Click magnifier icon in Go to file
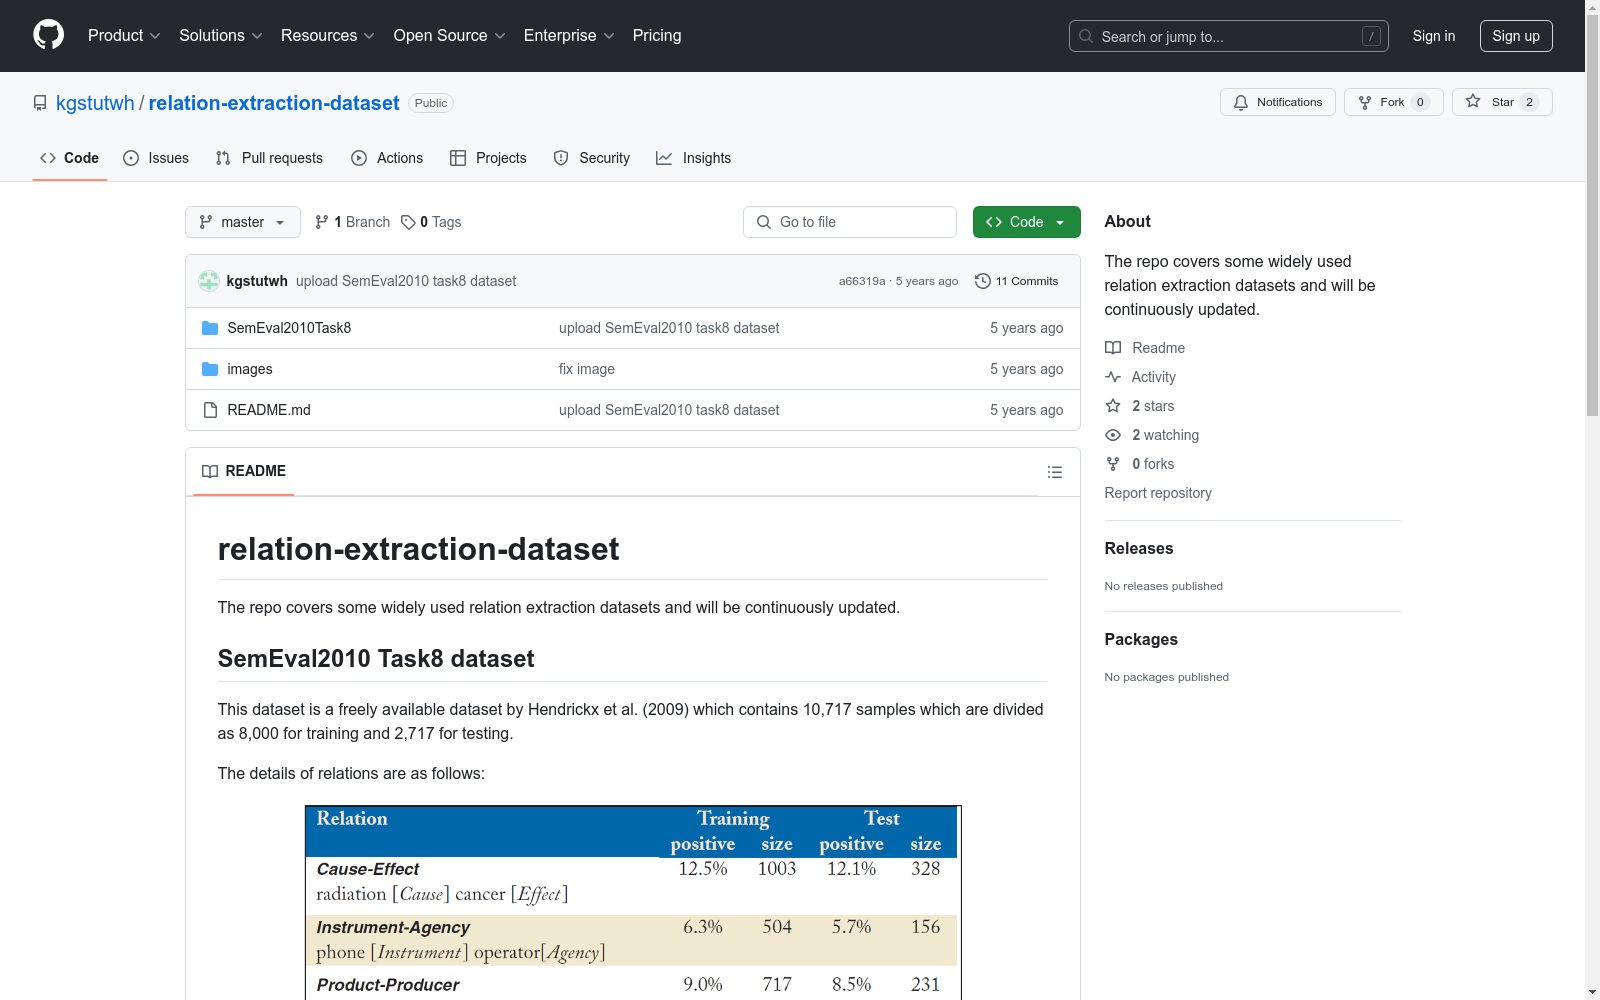This screenshot has height=1000, width=1600. point(764,222)
